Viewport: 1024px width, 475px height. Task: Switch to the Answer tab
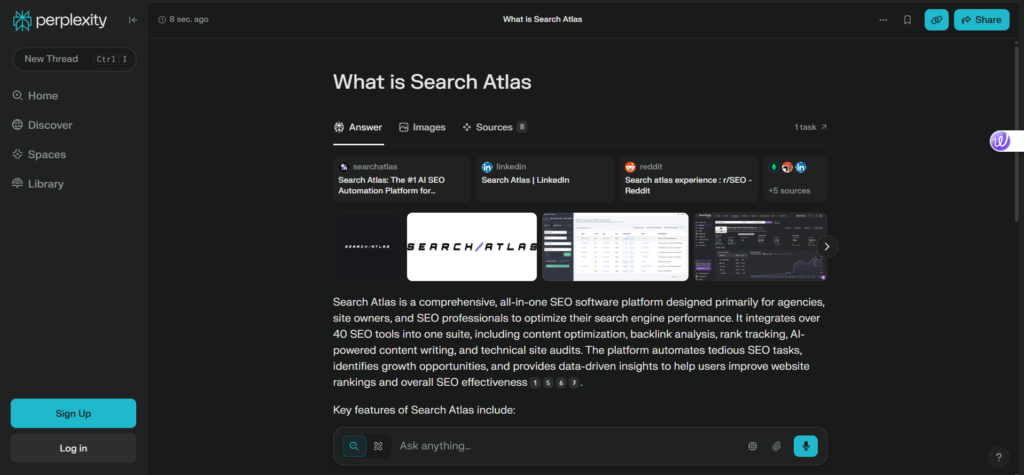click(358, 127)
